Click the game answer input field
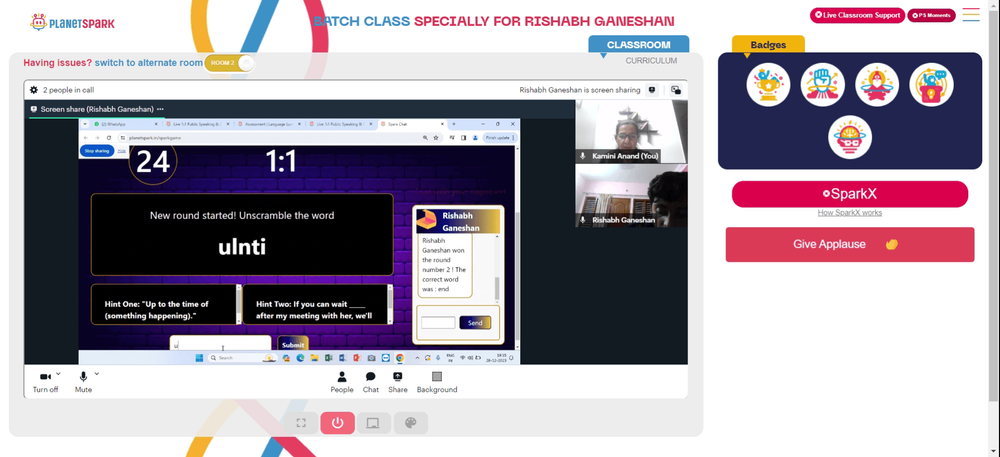 (x=221, y=344)
